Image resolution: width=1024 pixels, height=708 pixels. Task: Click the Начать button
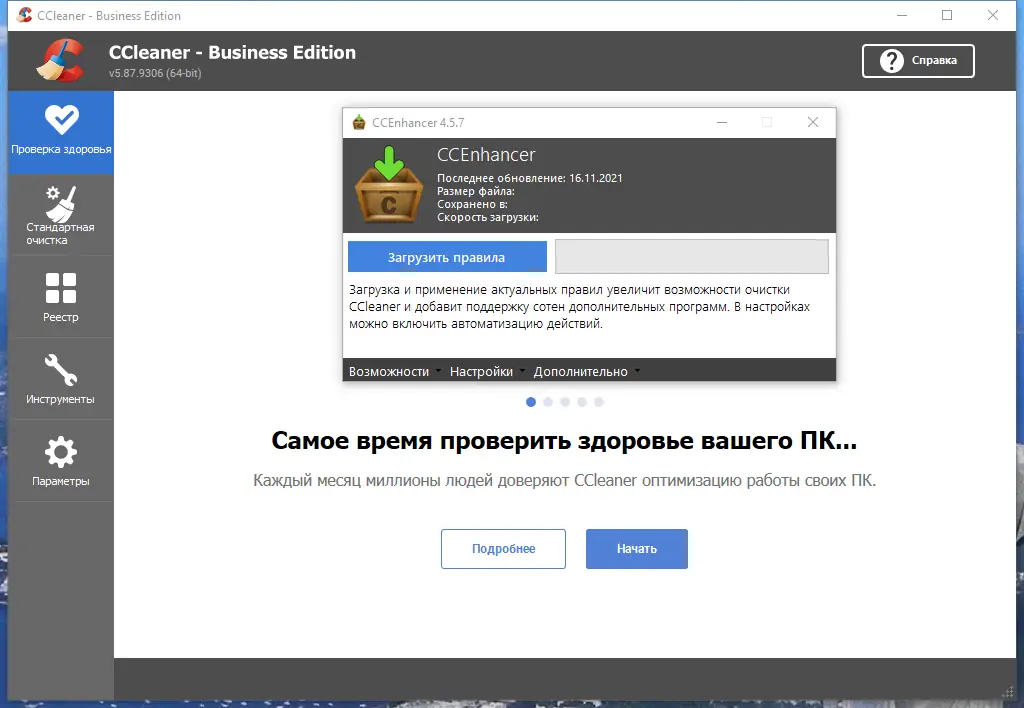[x=636, y=548]
